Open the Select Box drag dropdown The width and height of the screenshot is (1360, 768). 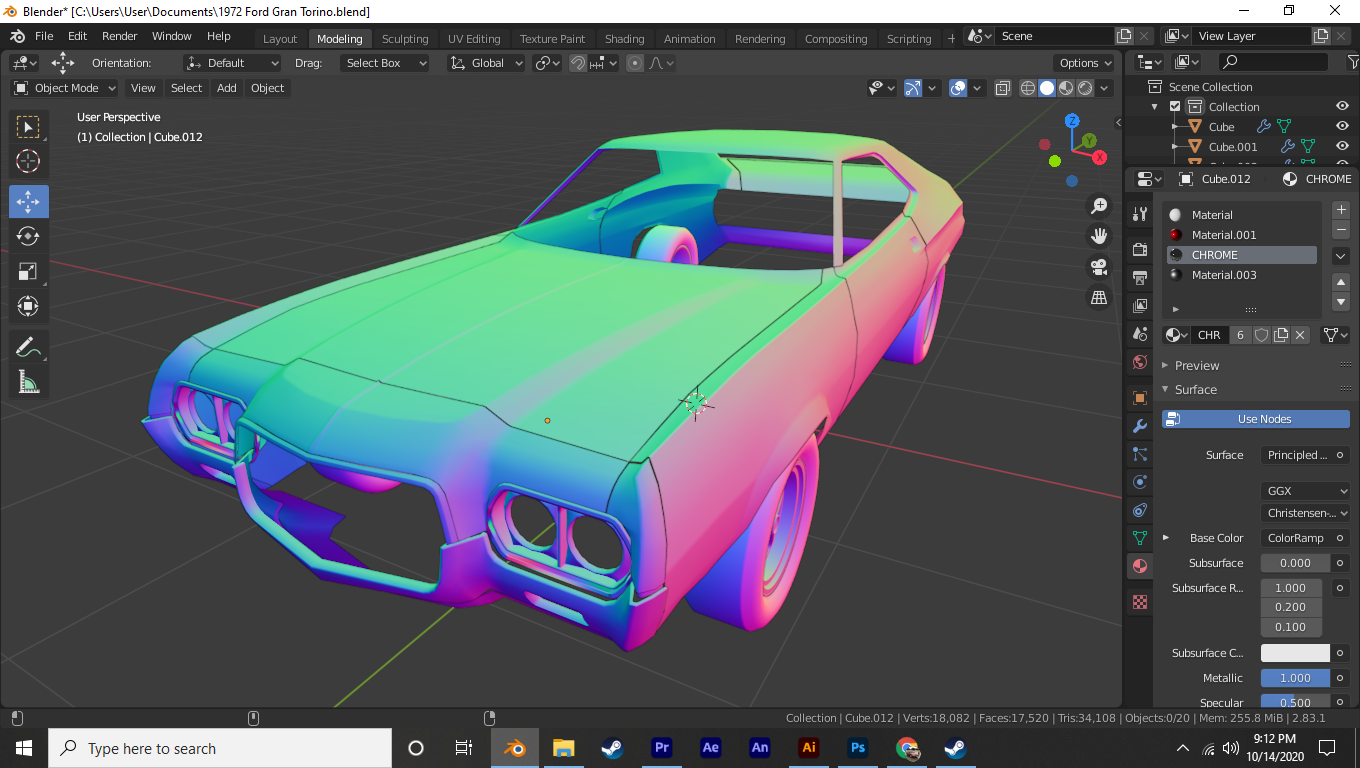pos(384,63)
